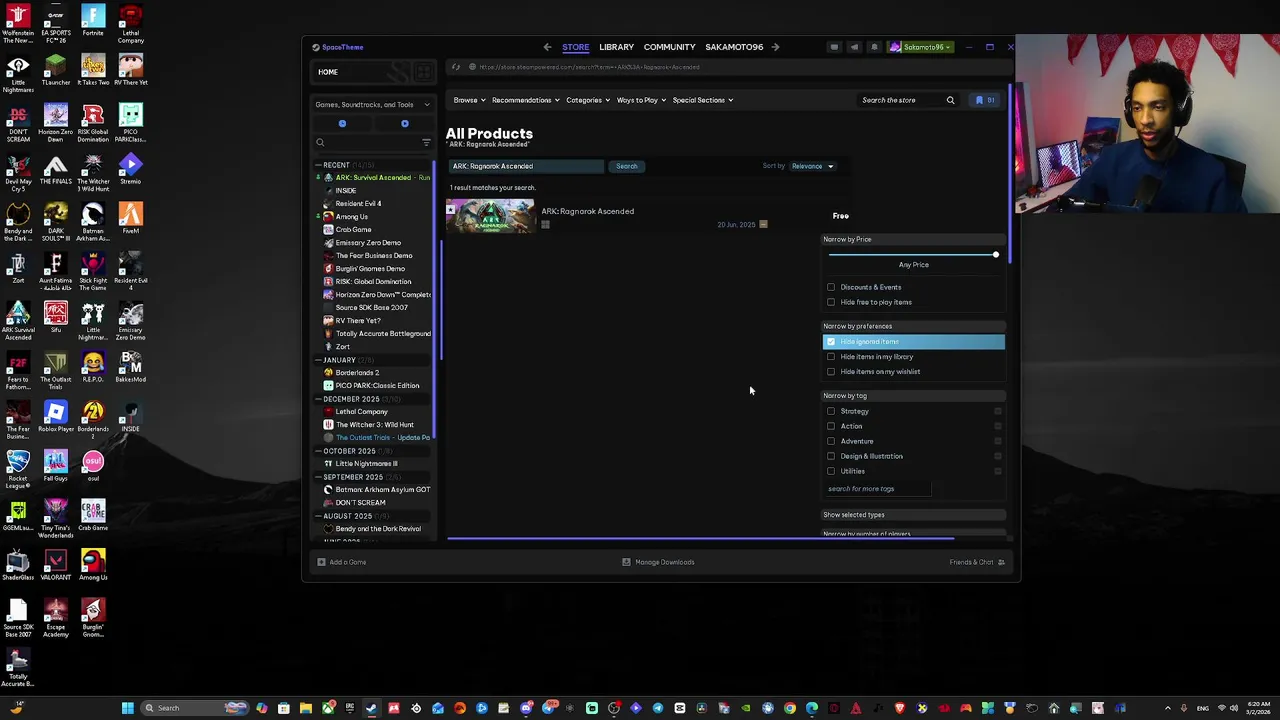Screen dimensions: 1280x720
Task: Switch to the COMMUNITY tab
Action: click(x=669, y=47)
